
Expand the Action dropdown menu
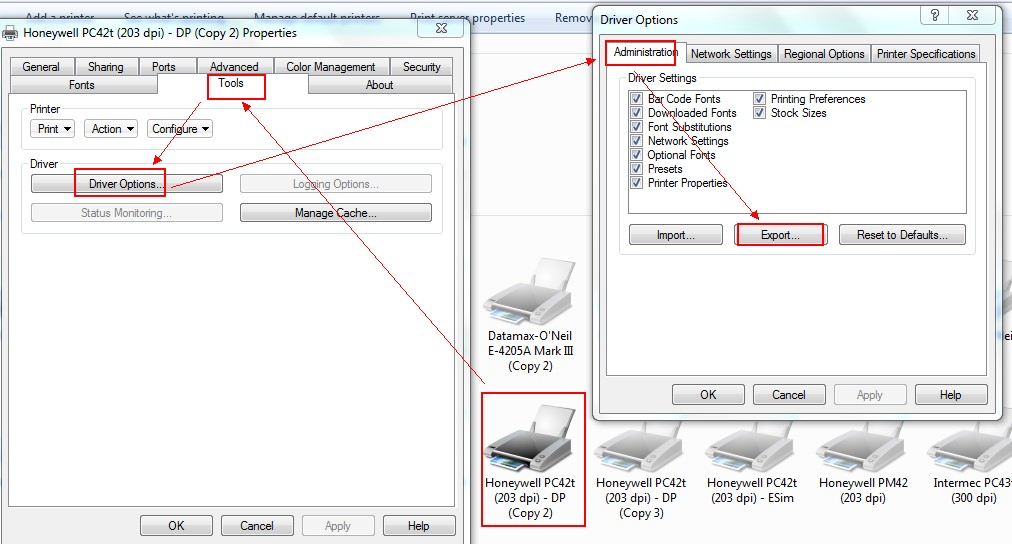pyautogui.click(x=111, y=129)
